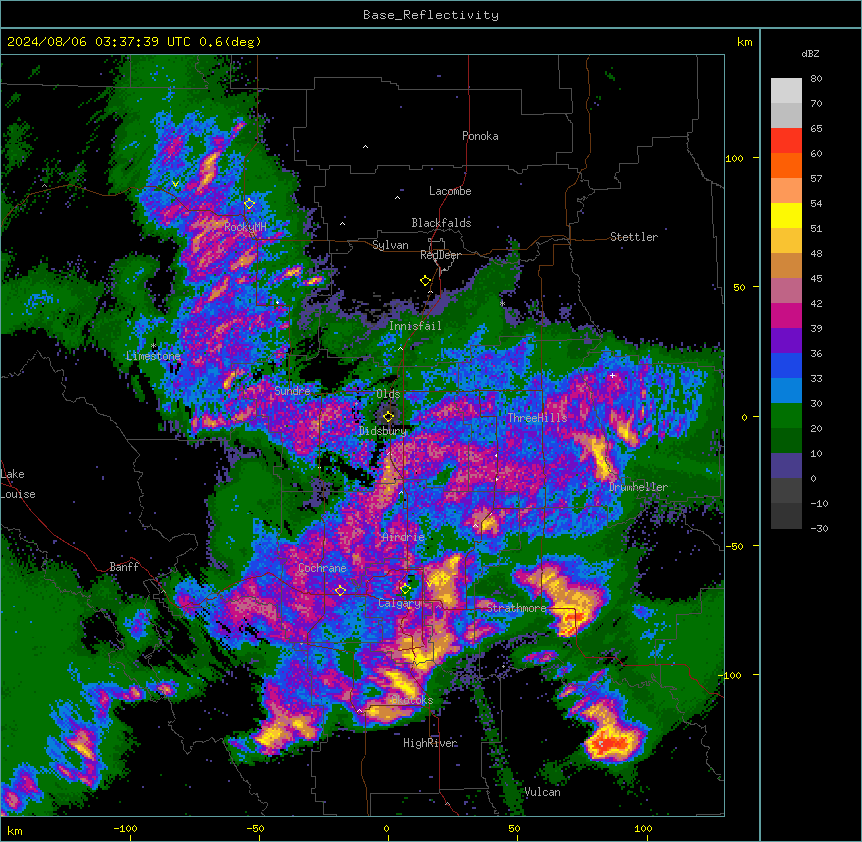This screenshot has height=842, width=862.
Task: Select the RockyMH label
Action: [245, 227]
